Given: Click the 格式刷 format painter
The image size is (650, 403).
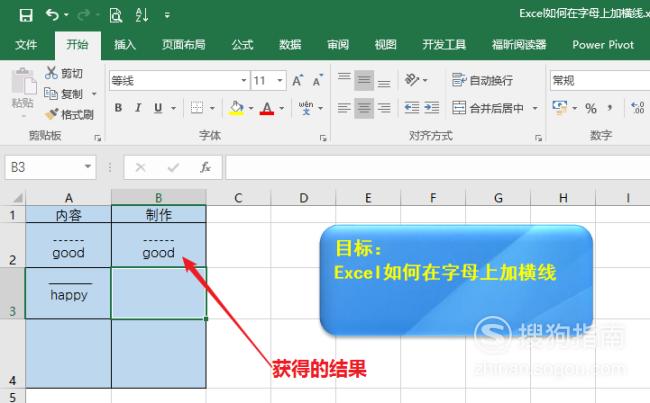Looking at the screenshot, I should pos(69,114).
